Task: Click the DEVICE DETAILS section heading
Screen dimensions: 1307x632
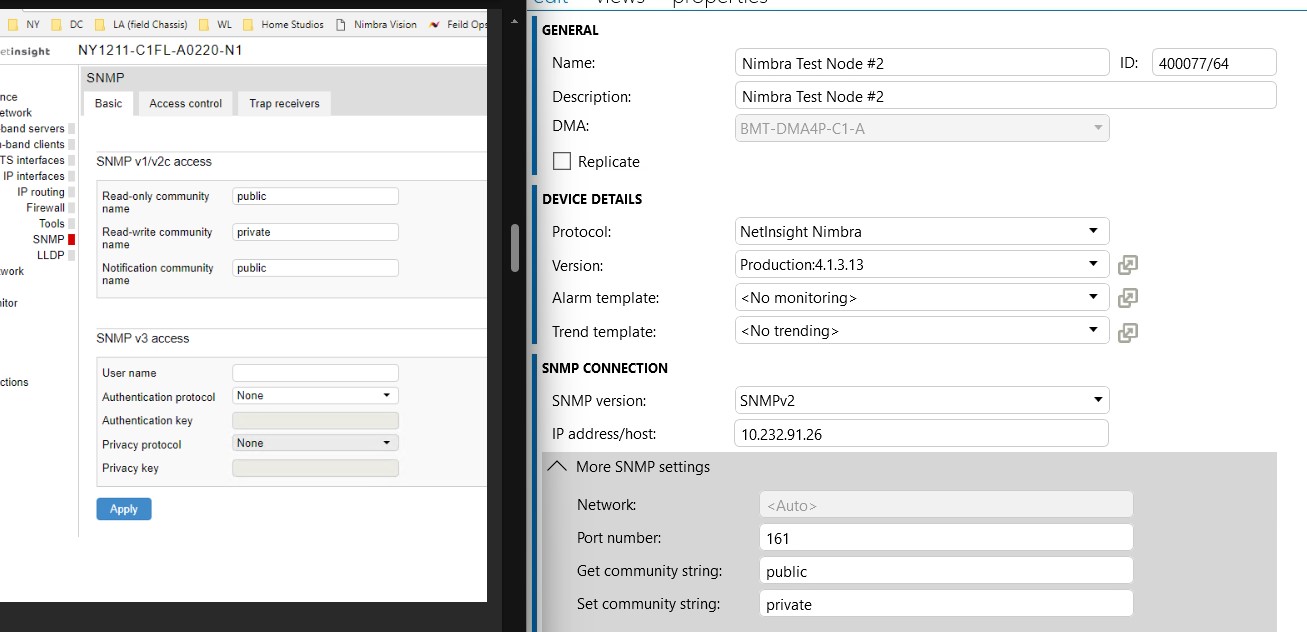Action: pos(592,199)
